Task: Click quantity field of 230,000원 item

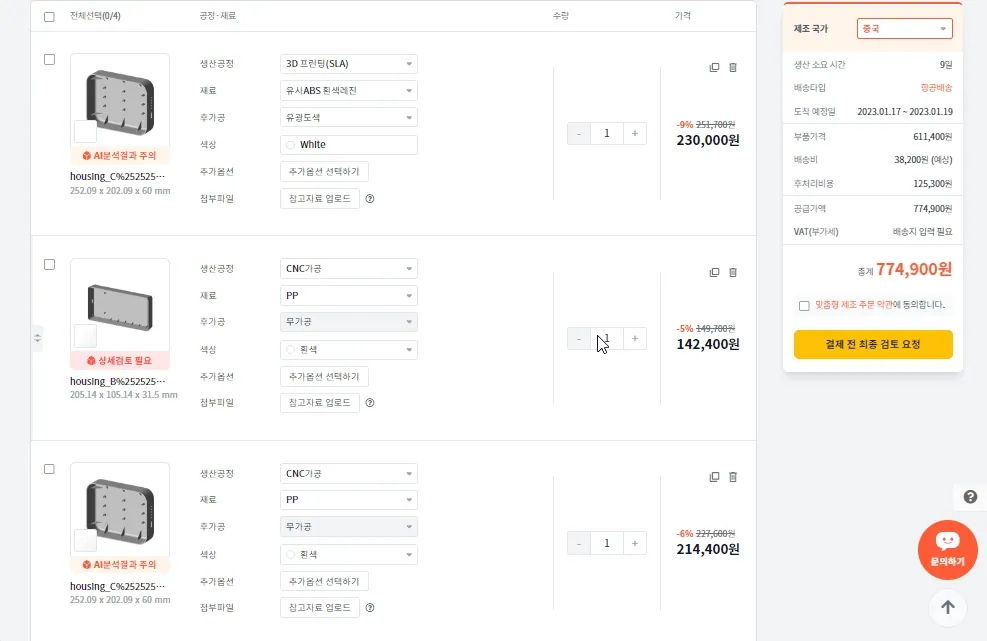Action: click(x=607, y=133)
